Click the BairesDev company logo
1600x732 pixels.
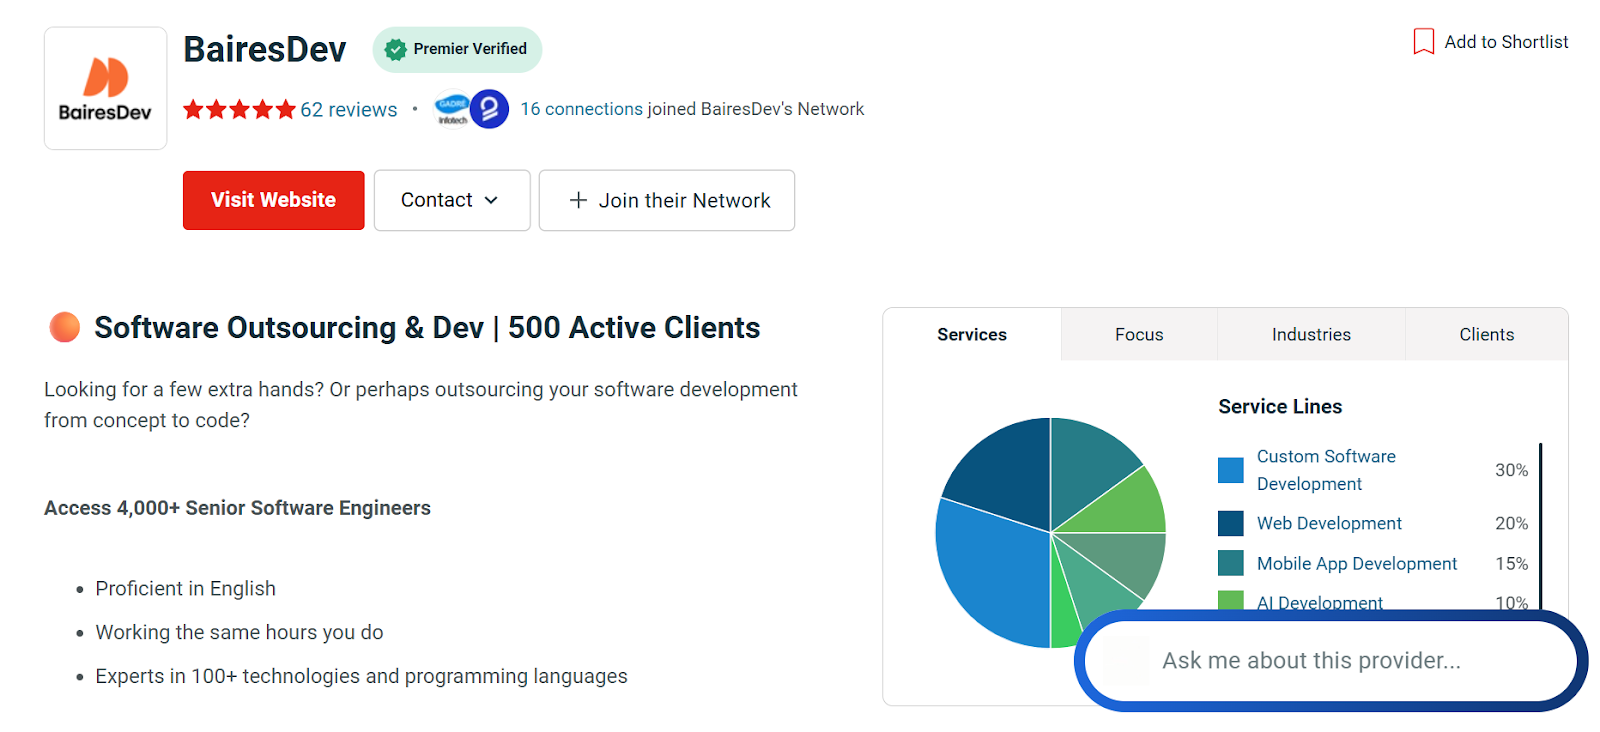point(105,88)
